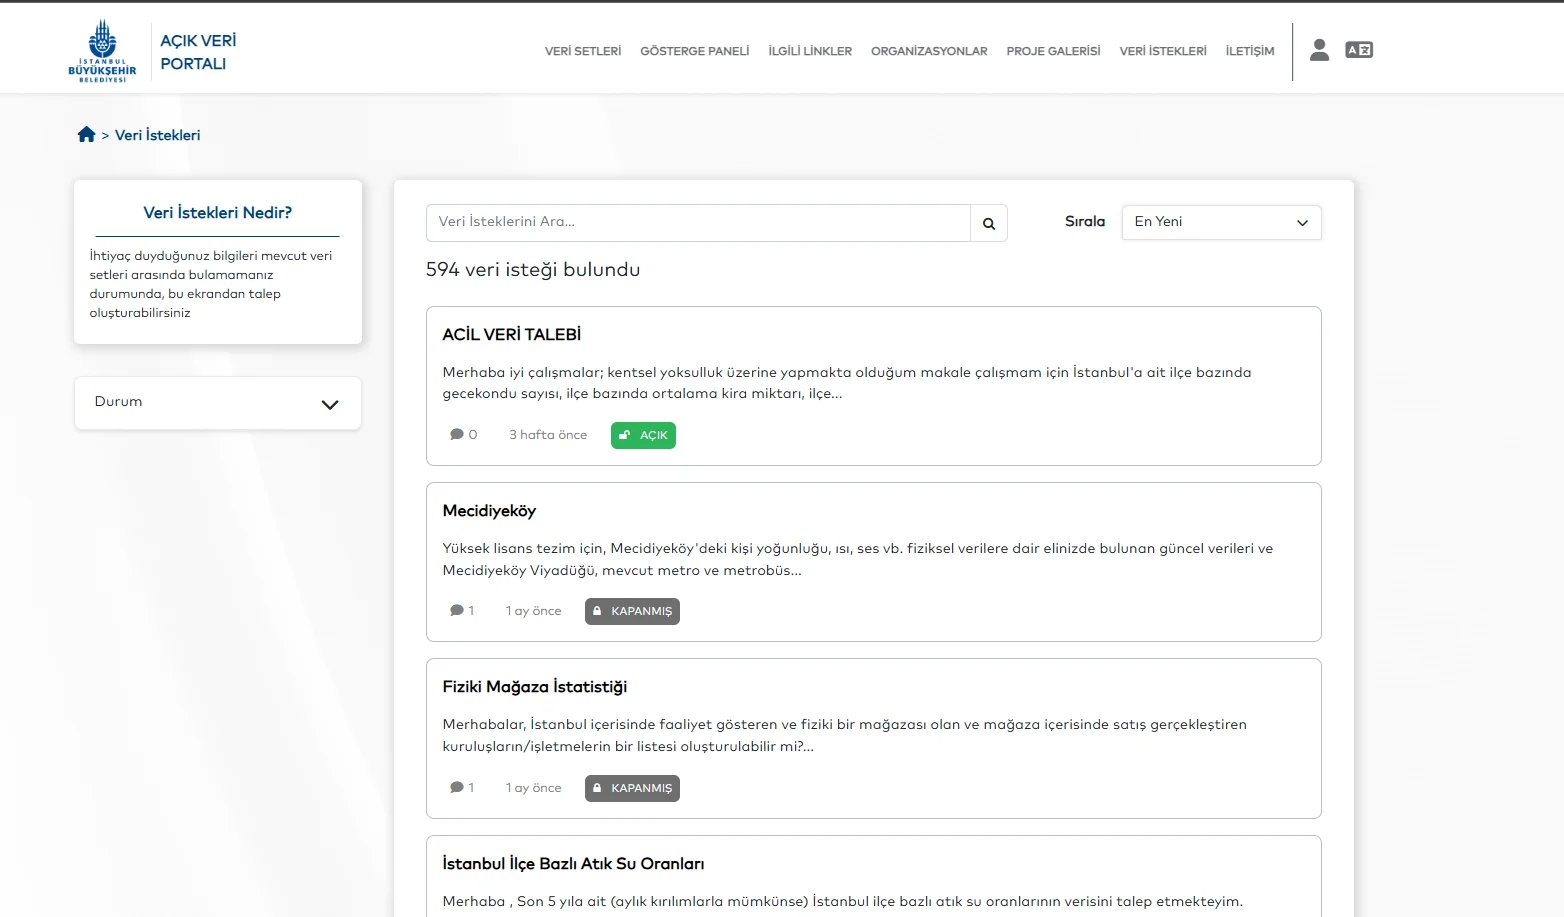Open İstanbul İlçe Bazlı Atık Su Oranları
This screenshot has height=917, width=1564.
coord(573,864)
